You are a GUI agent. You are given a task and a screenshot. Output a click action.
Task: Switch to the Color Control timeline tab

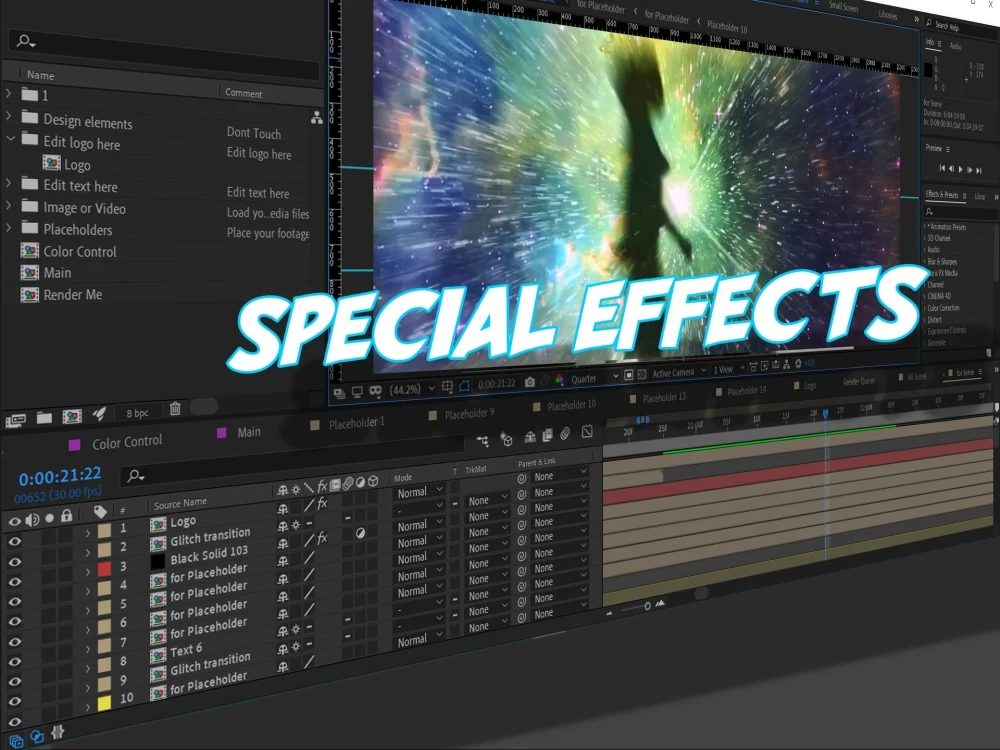(127, 442)
